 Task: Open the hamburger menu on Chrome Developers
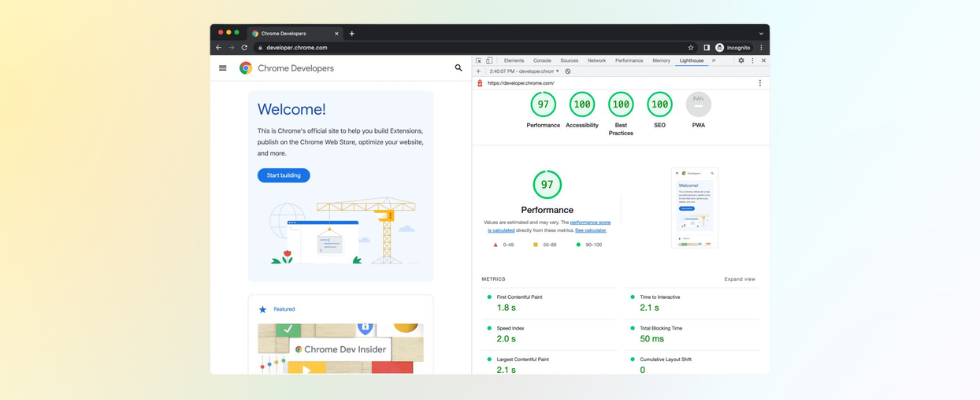pos(222,68)
